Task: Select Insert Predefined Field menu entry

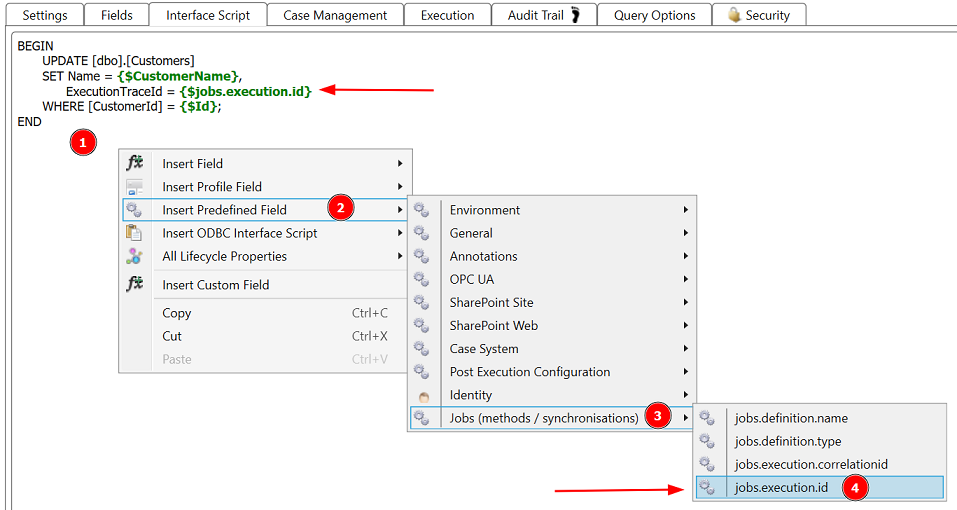Action: pos(265,210)
